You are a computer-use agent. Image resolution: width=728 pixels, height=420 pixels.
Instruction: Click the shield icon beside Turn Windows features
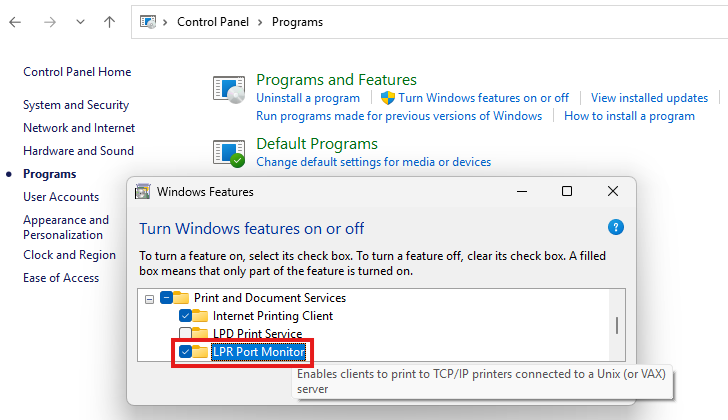point(388,98)
